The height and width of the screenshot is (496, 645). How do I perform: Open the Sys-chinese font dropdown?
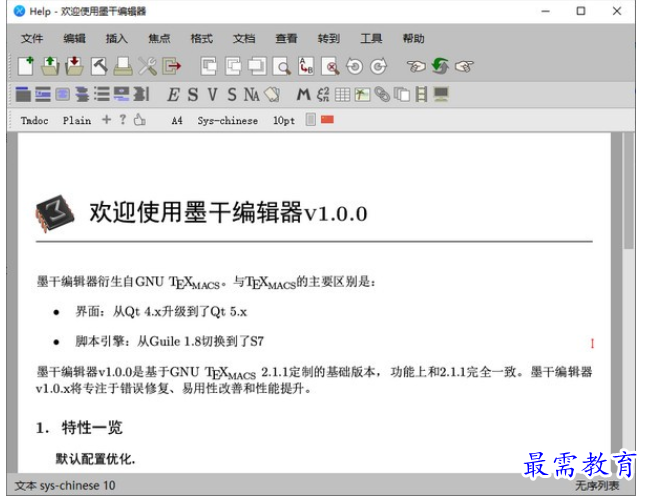coord(227,121)
